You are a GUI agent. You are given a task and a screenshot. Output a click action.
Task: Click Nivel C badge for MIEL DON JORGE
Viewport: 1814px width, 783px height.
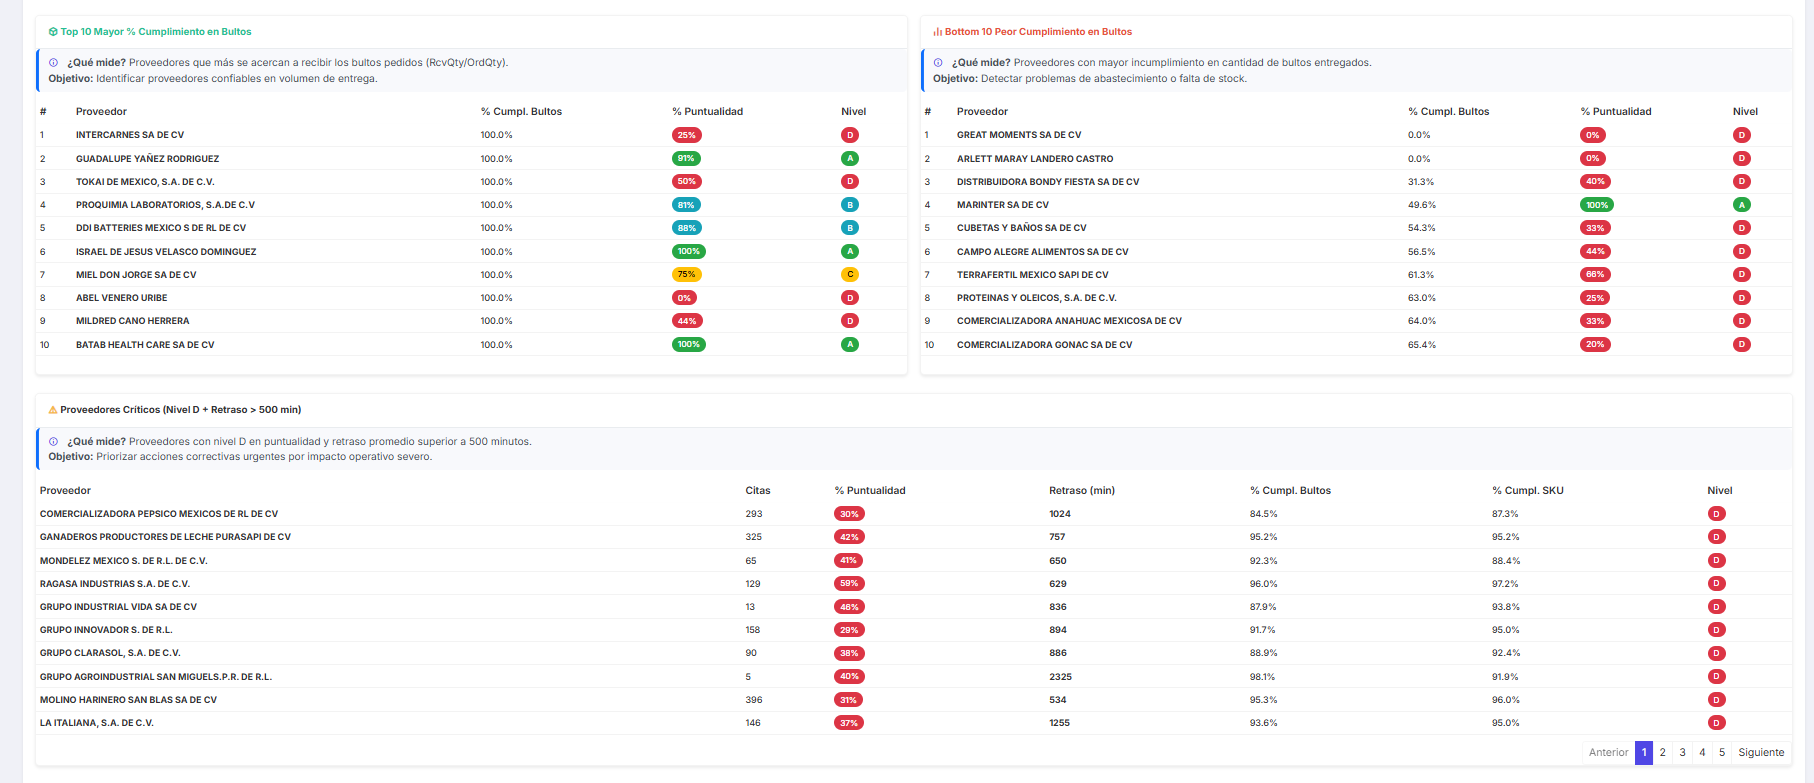(850, 275)
